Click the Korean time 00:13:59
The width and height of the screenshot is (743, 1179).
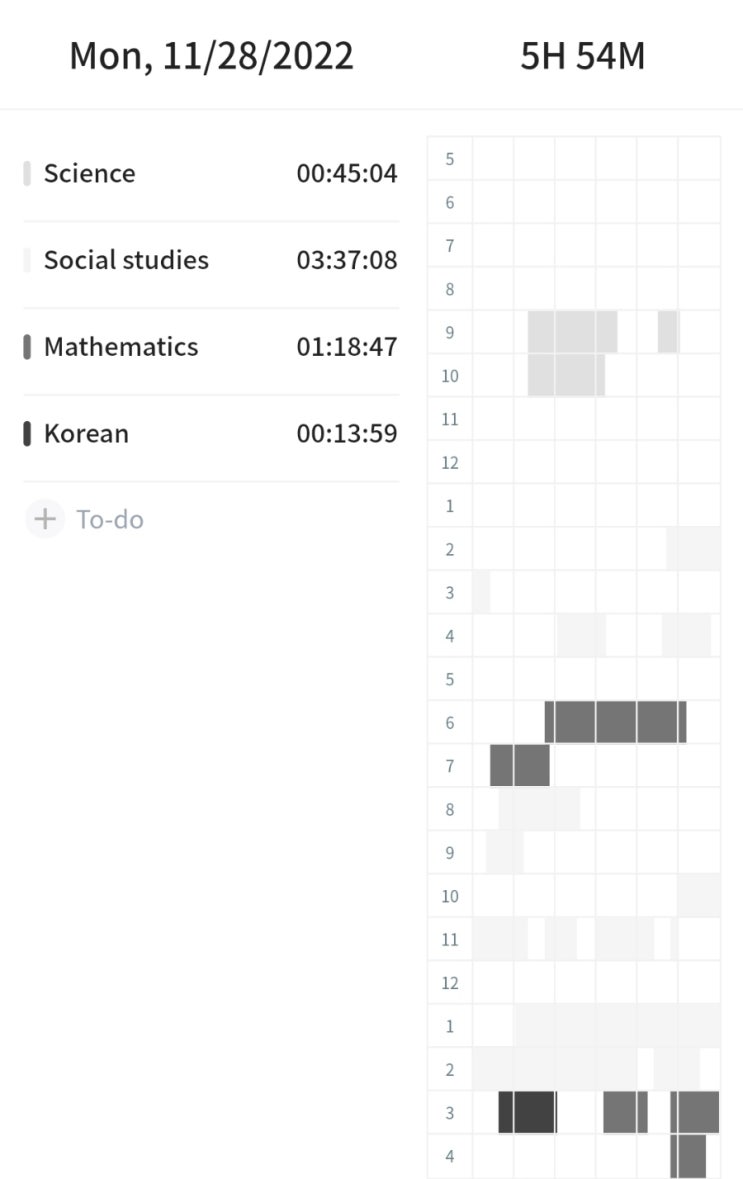[347, 434]
